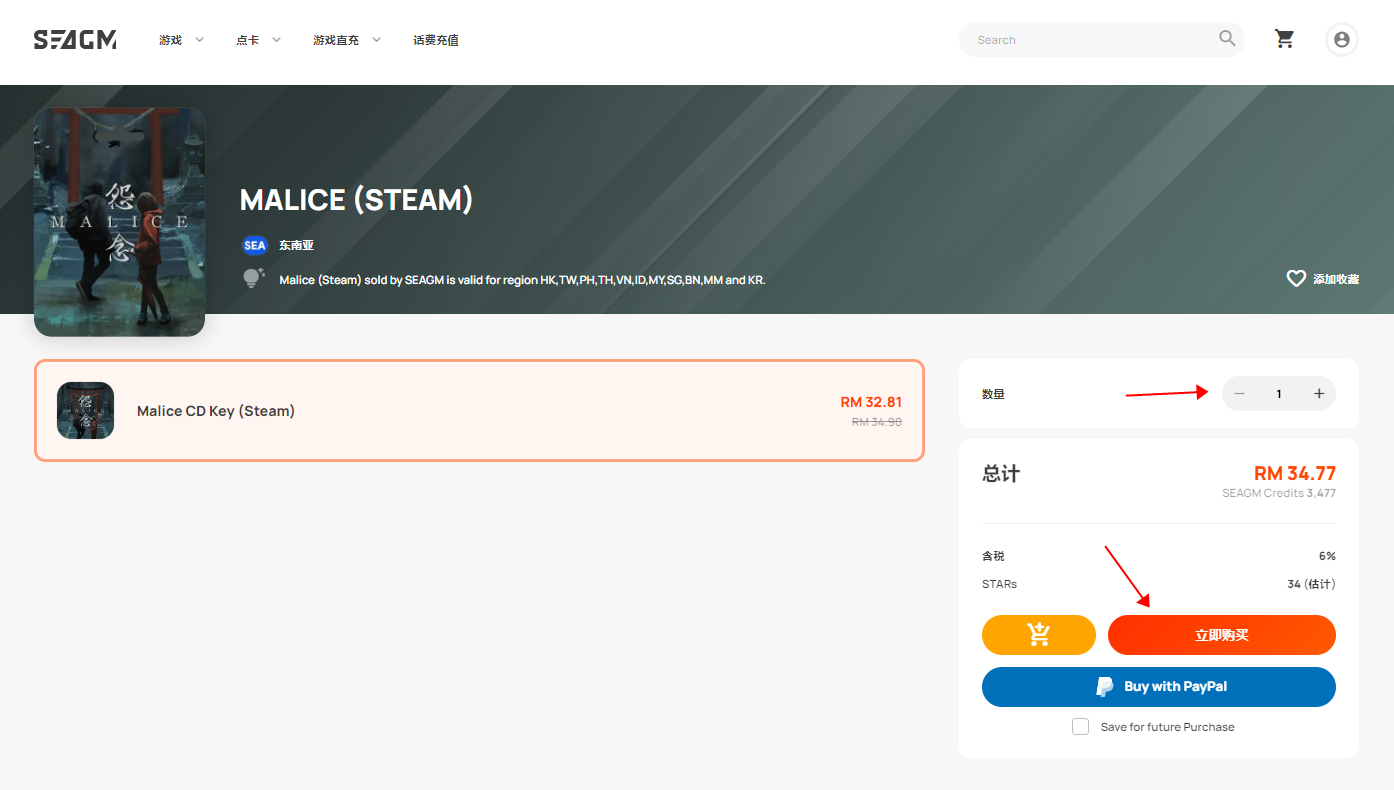Click the SEAGM Credits 3,477 text

(x=1279, y=493)
